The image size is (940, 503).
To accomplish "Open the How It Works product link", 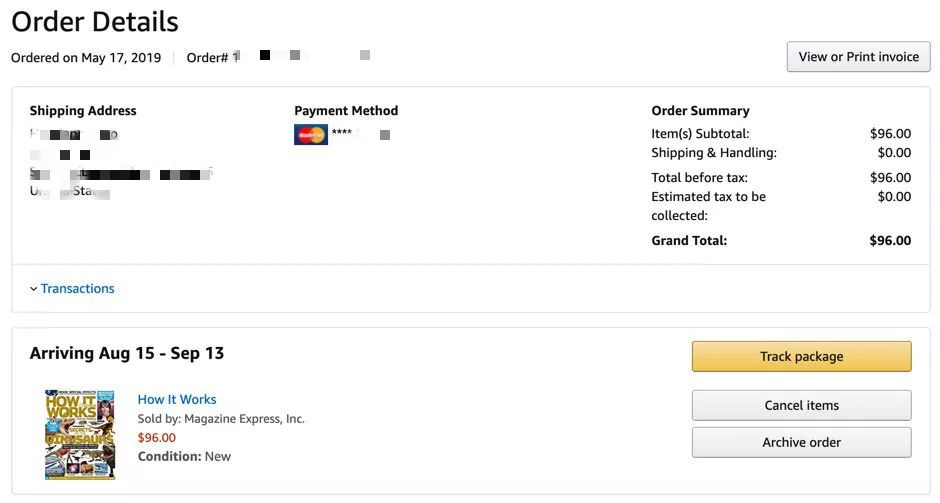I will [x=177, y=399].
